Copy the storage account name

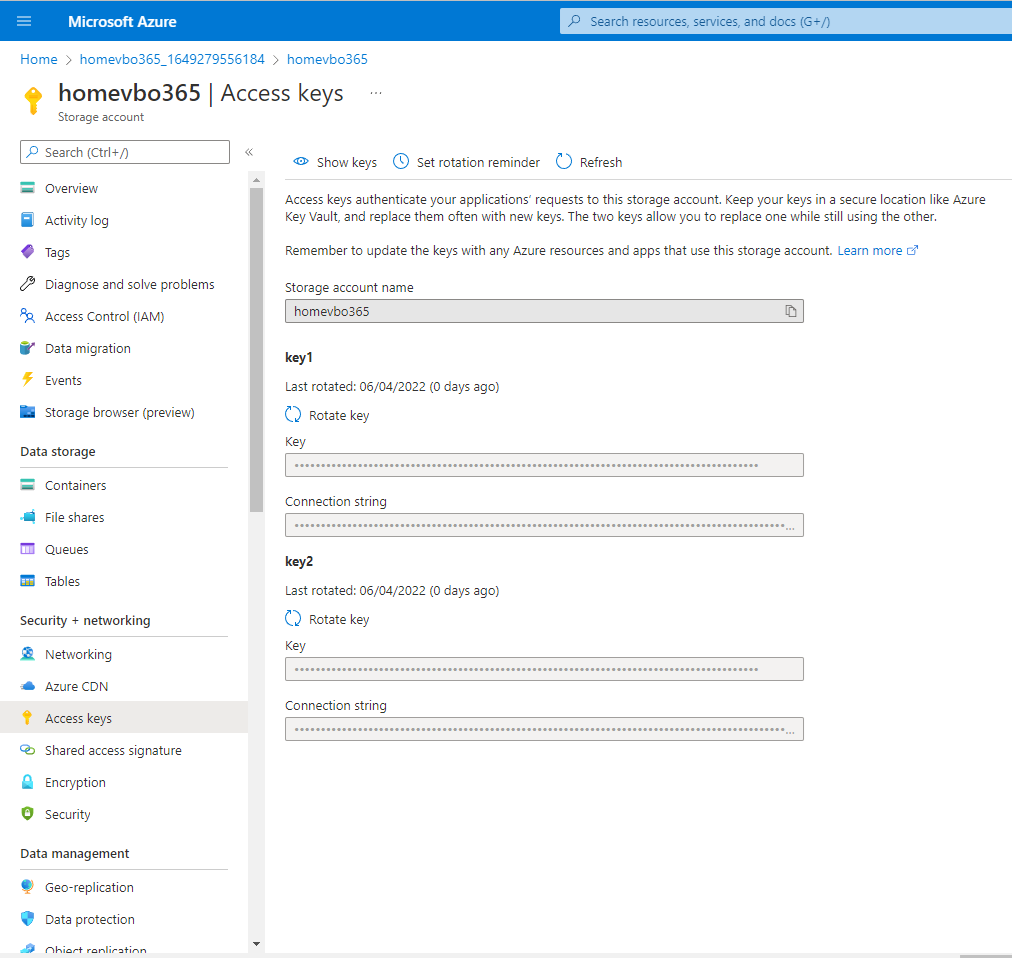click(x=790, y=311)
